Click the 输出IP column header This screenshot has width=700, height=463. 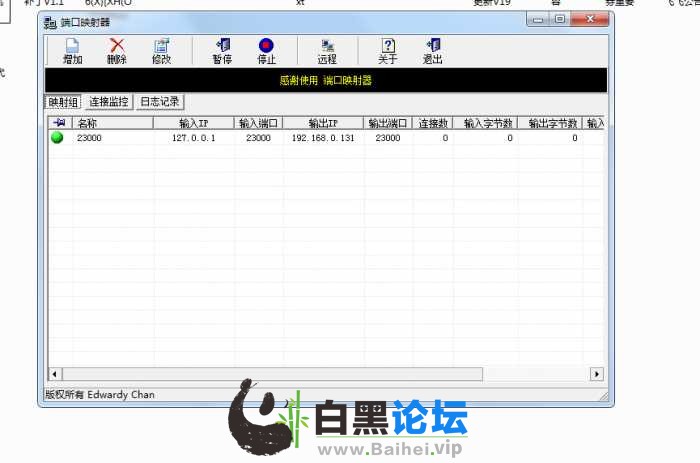[322, 123]
